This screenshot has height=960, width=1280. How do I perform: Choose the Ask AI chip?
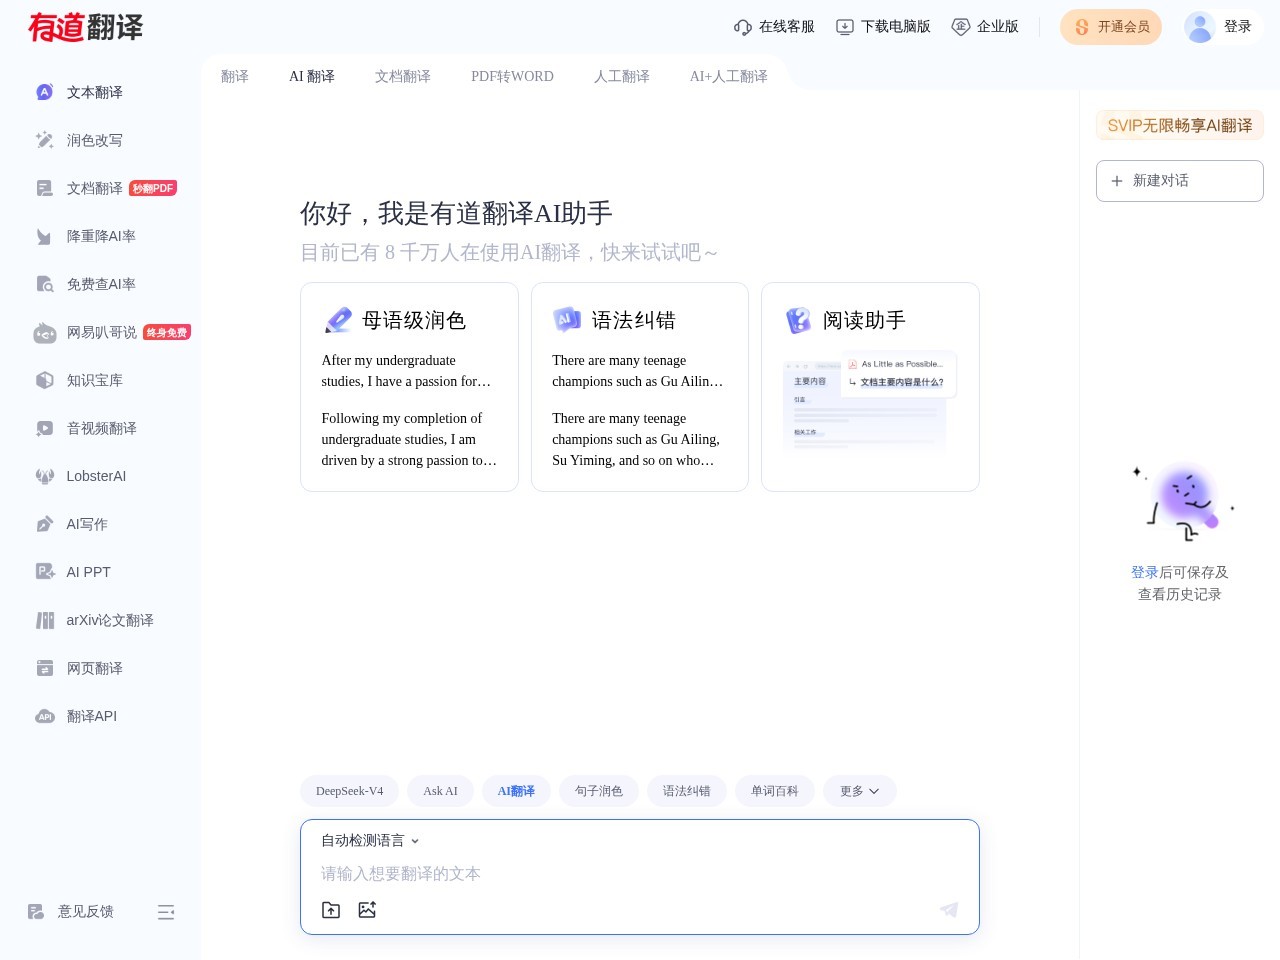click(x=440, y=791)
